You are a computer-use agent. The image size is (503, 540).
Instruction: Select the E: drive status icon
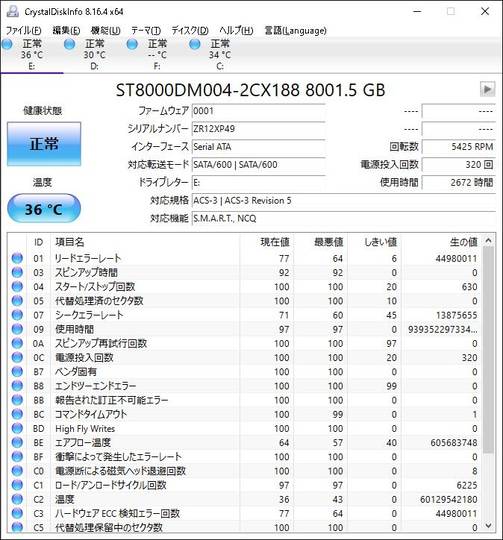[x=7, y=44]
